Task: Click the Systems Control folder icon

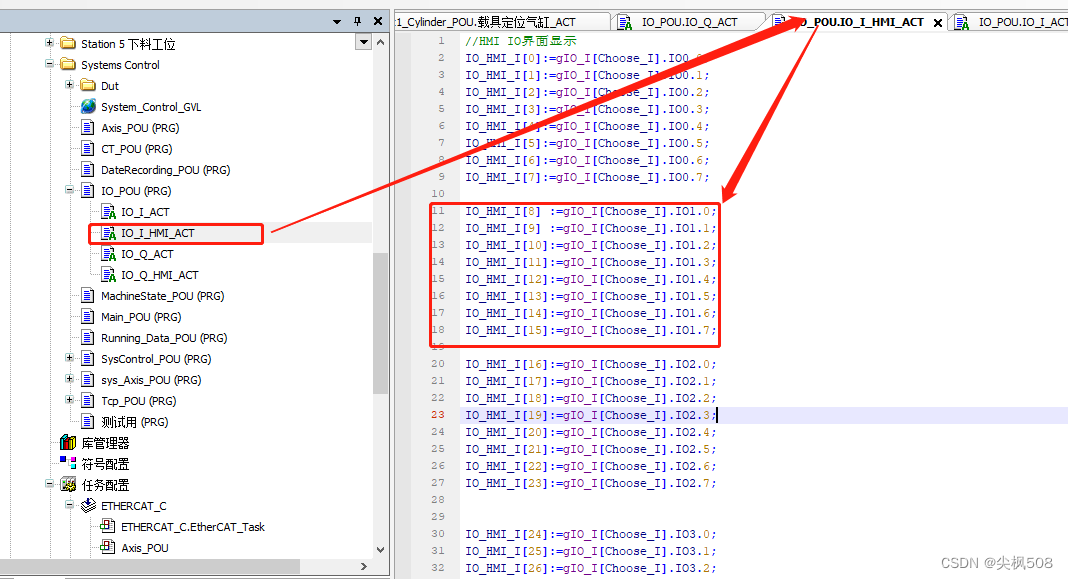Action: (x=67, y=65)
